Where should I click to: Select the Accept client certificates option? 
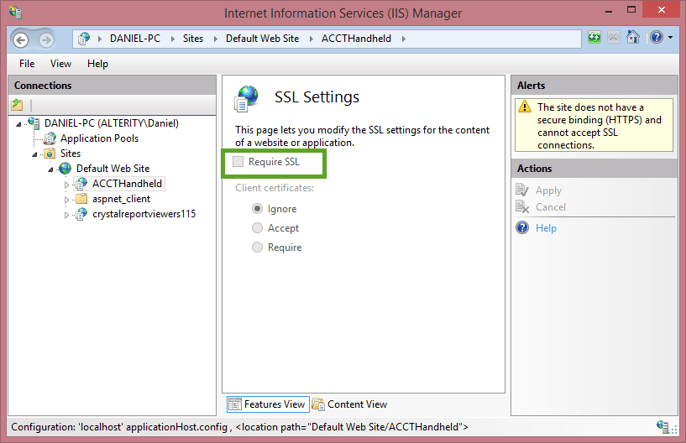[x=257, y=228]
